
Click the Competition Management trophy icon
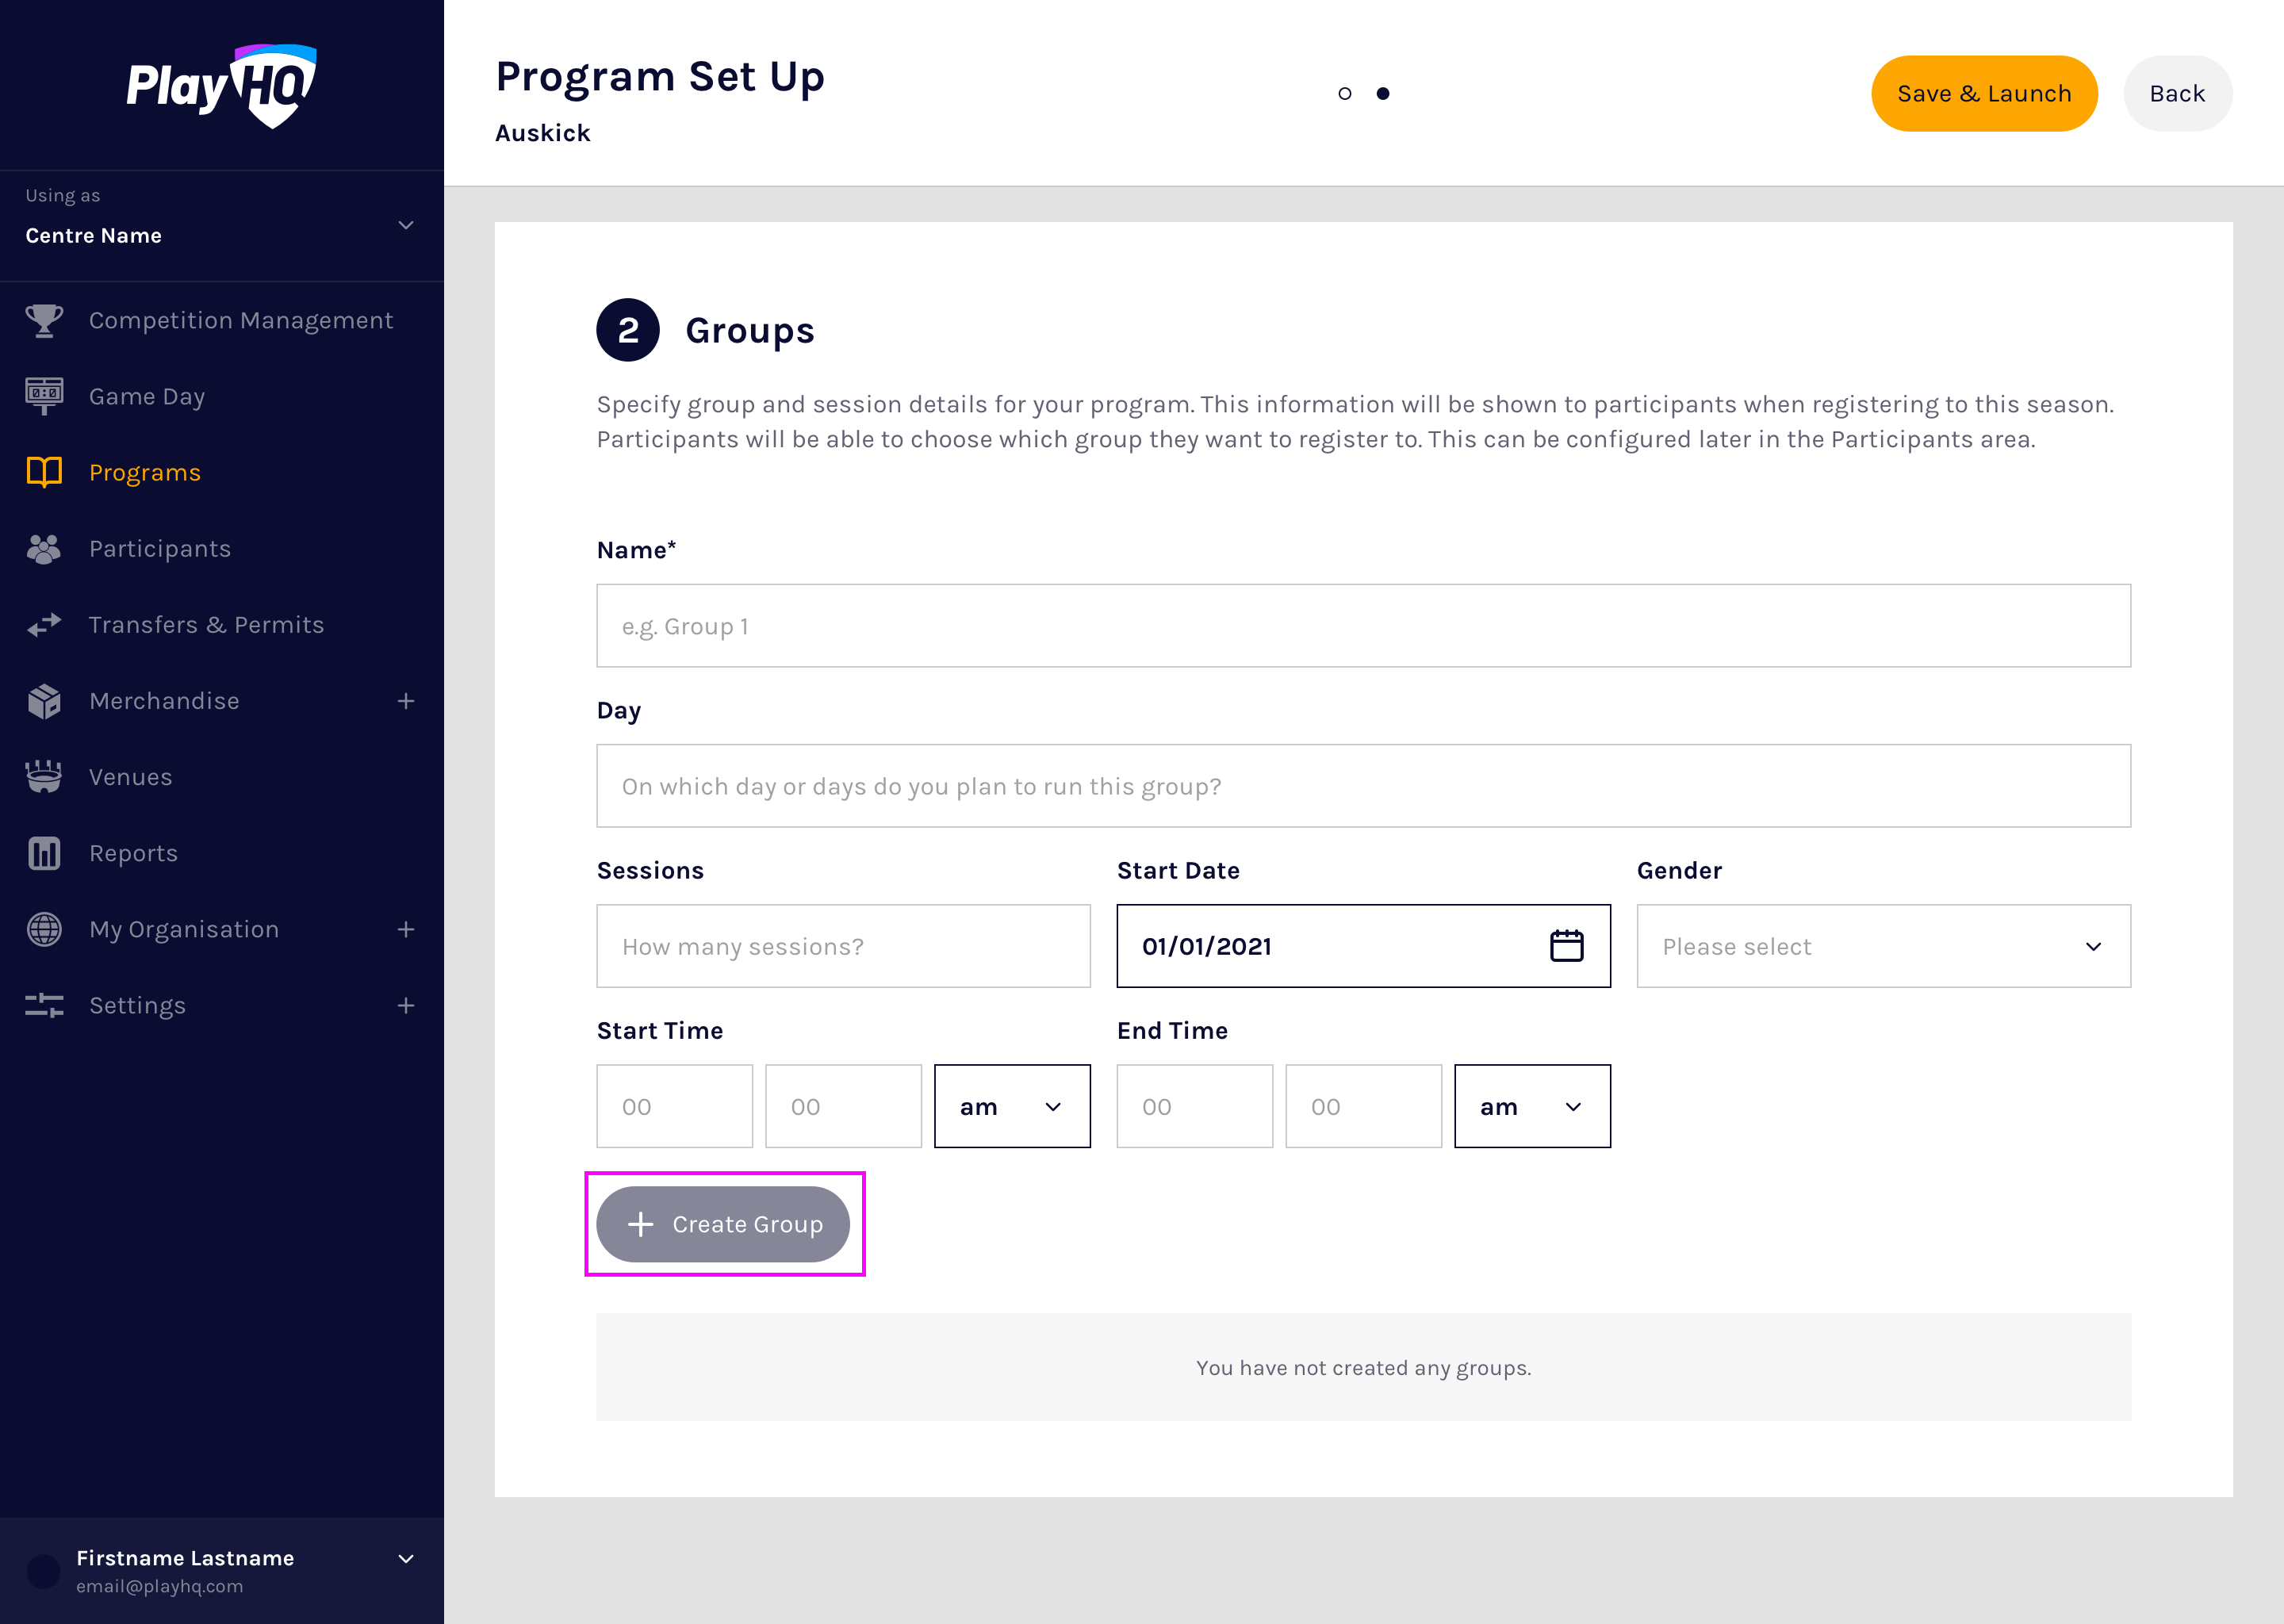coord(44,320)
